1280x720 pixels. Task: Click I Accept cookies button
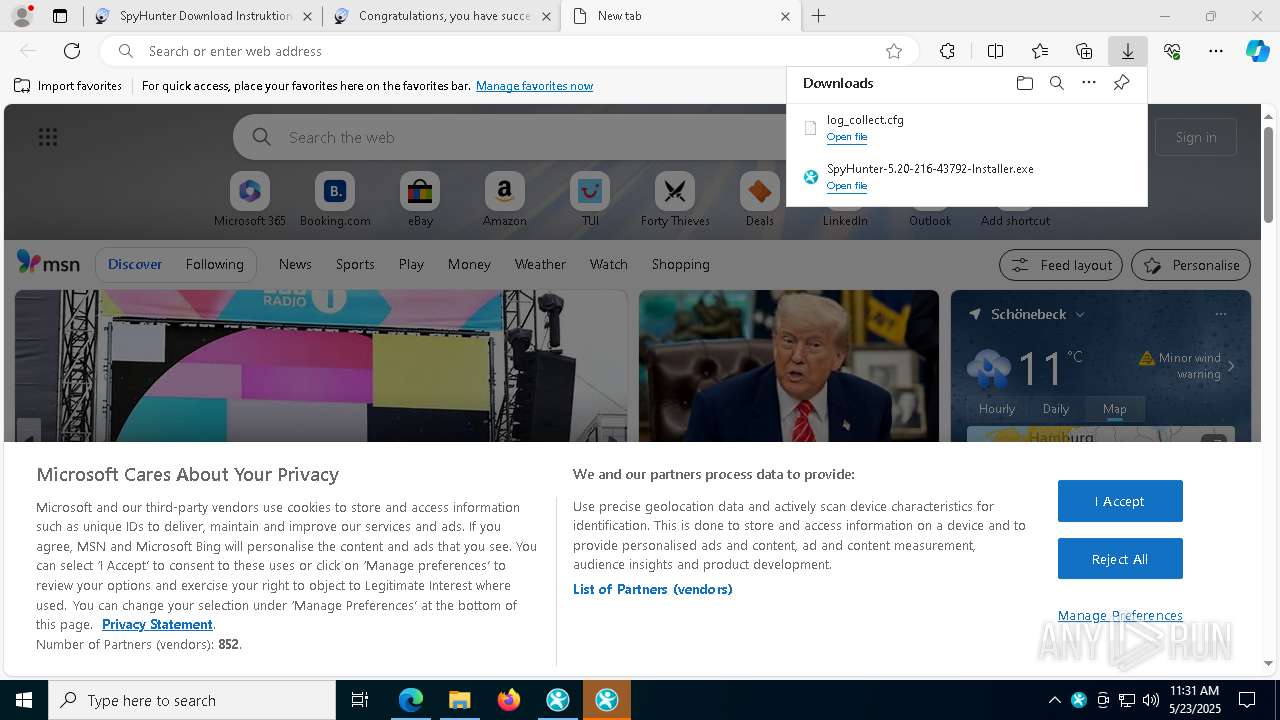(1120, 501)
